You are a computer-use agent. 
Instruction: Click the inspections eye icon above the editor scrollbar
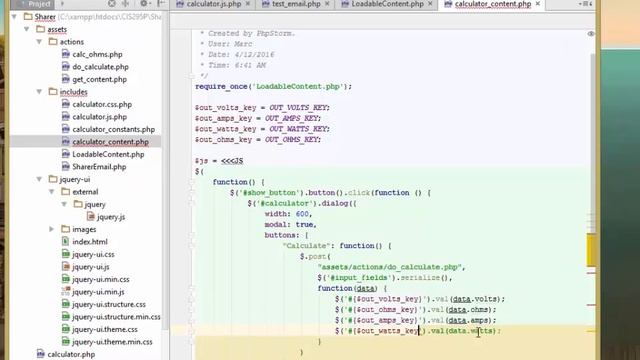[x=591, y=34]
